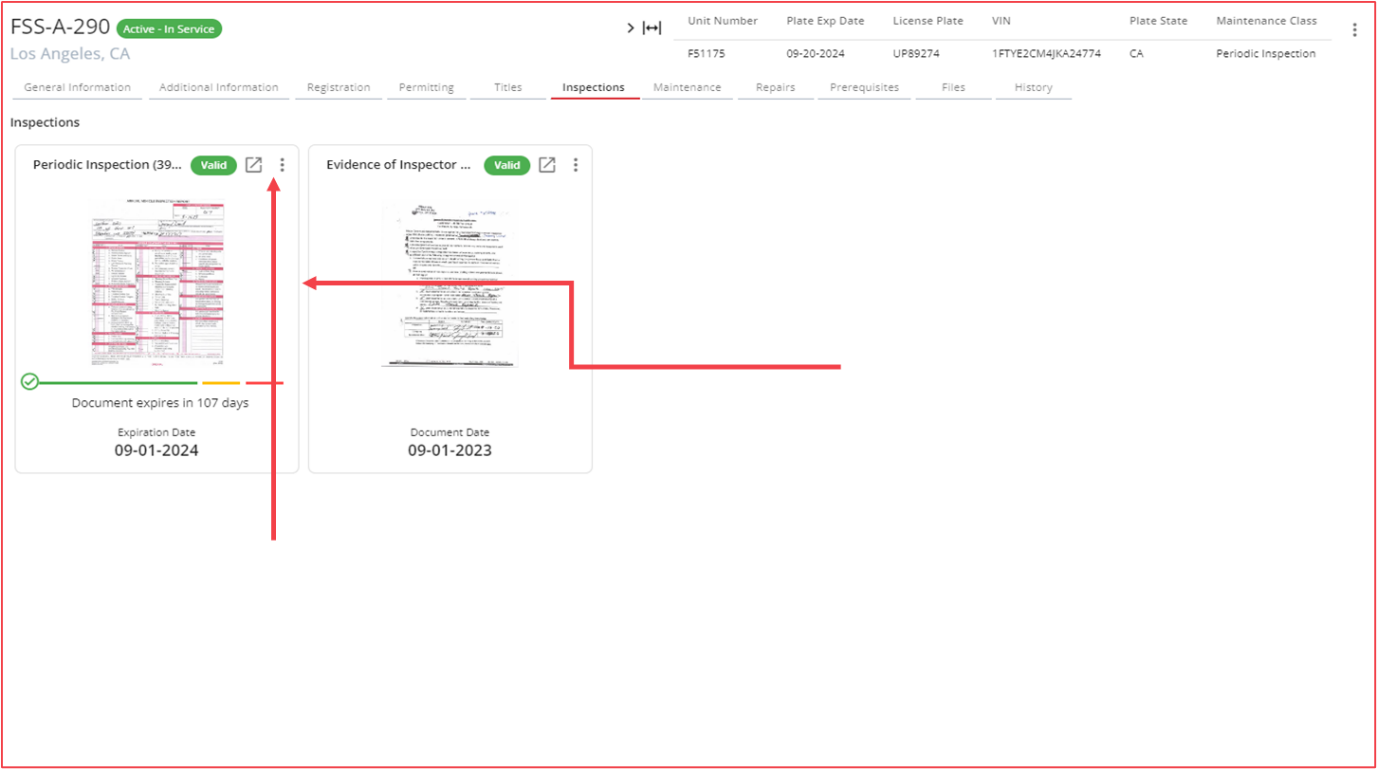Click the Valid badge on the Evidence of Inspector card
1377x769 pixels.
pyautogui.click(x=507, y=165)
